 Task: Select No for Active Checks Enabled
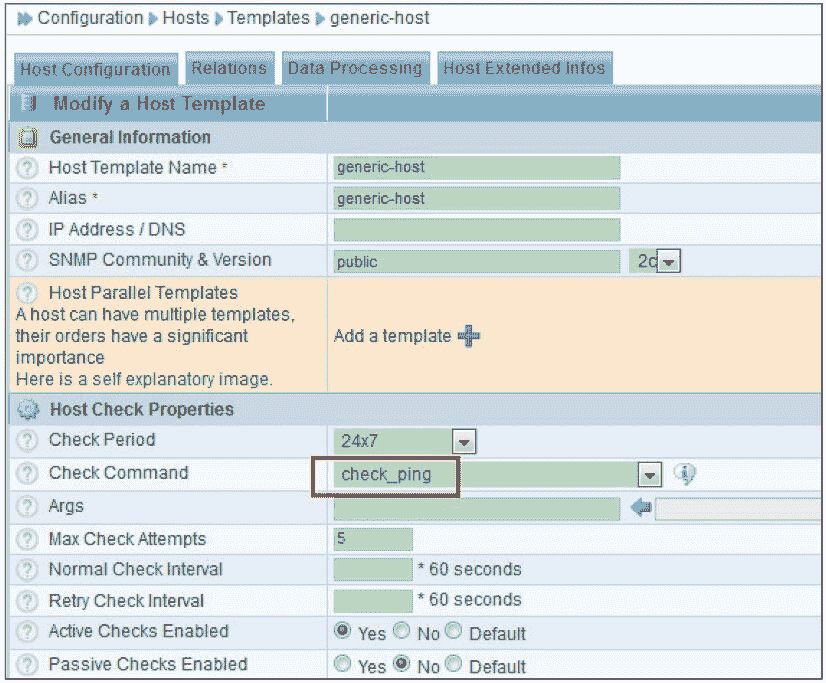click(401, 632)
